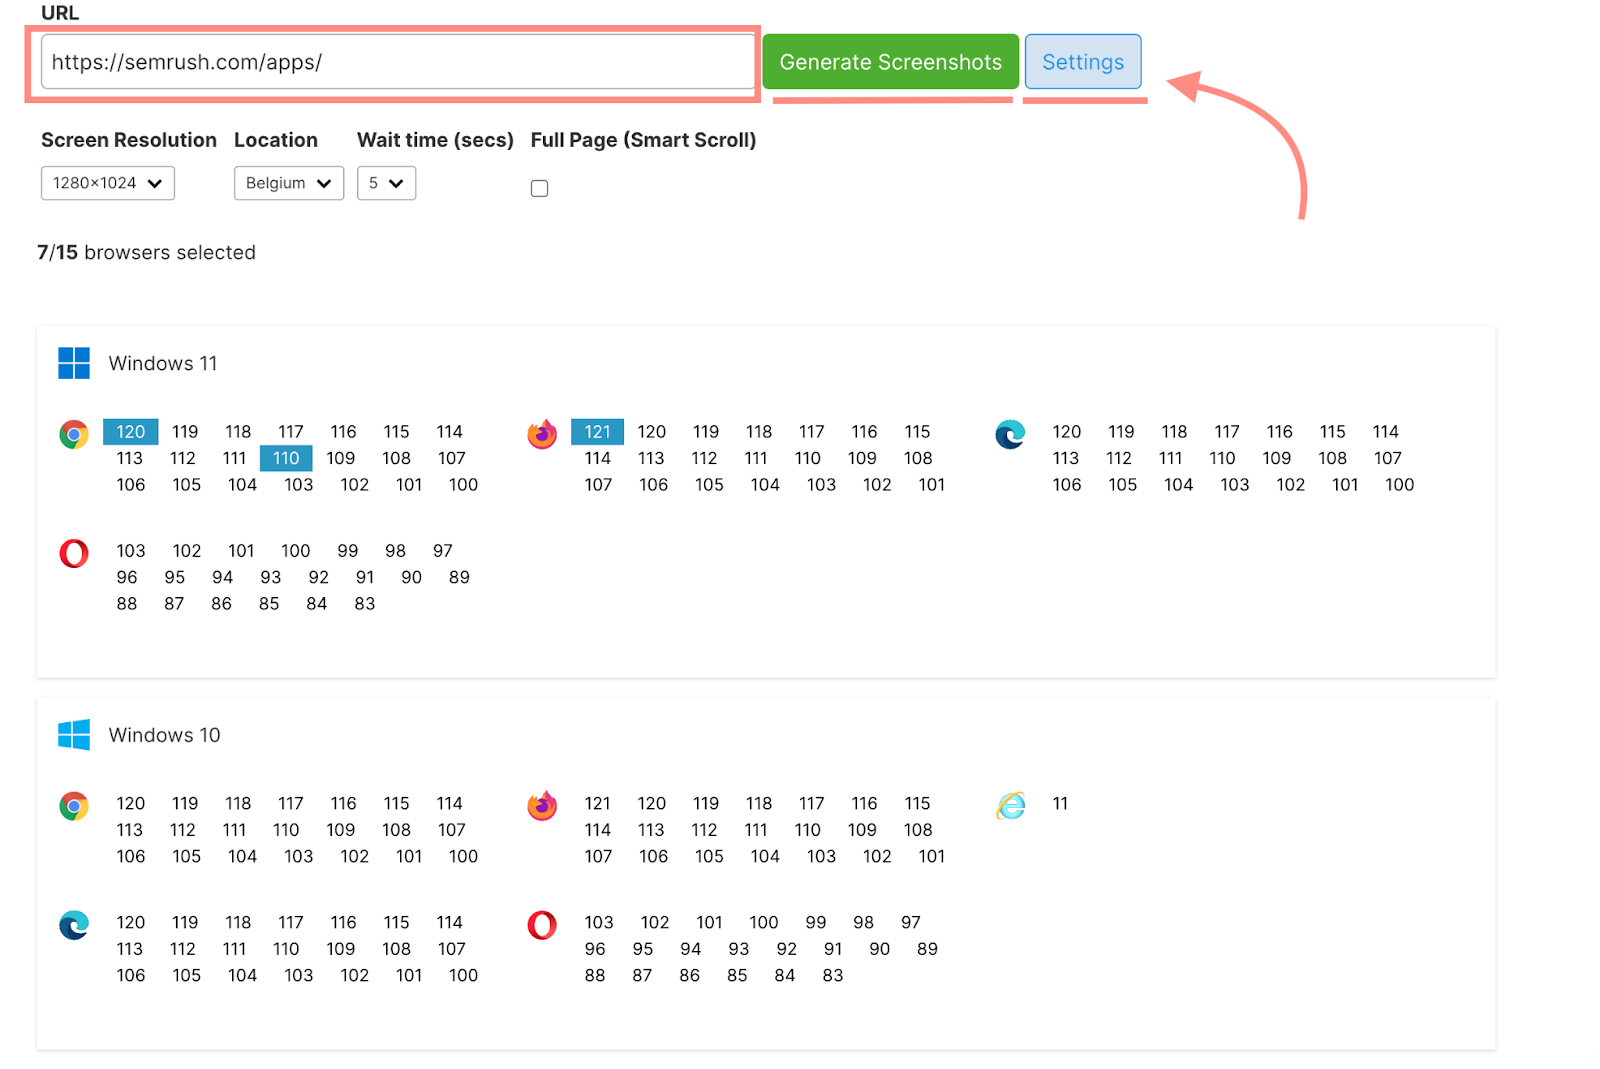
Task: Click the Generate Screenshots button
Action: tap(890, 62)
